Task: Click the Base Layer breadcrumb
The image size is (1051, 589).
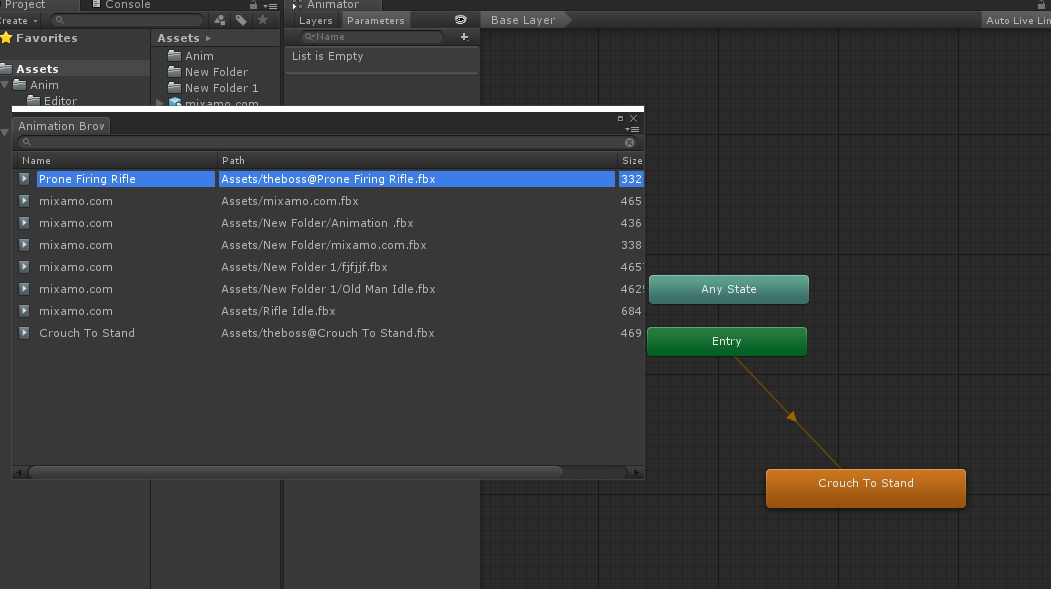Action: click(x=523, y=20)
